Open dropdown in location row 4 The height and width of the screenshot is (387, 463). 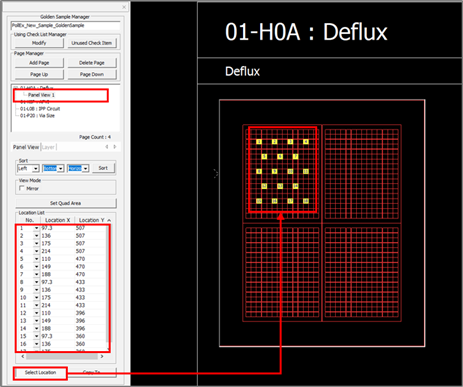[x=36, y=251]
